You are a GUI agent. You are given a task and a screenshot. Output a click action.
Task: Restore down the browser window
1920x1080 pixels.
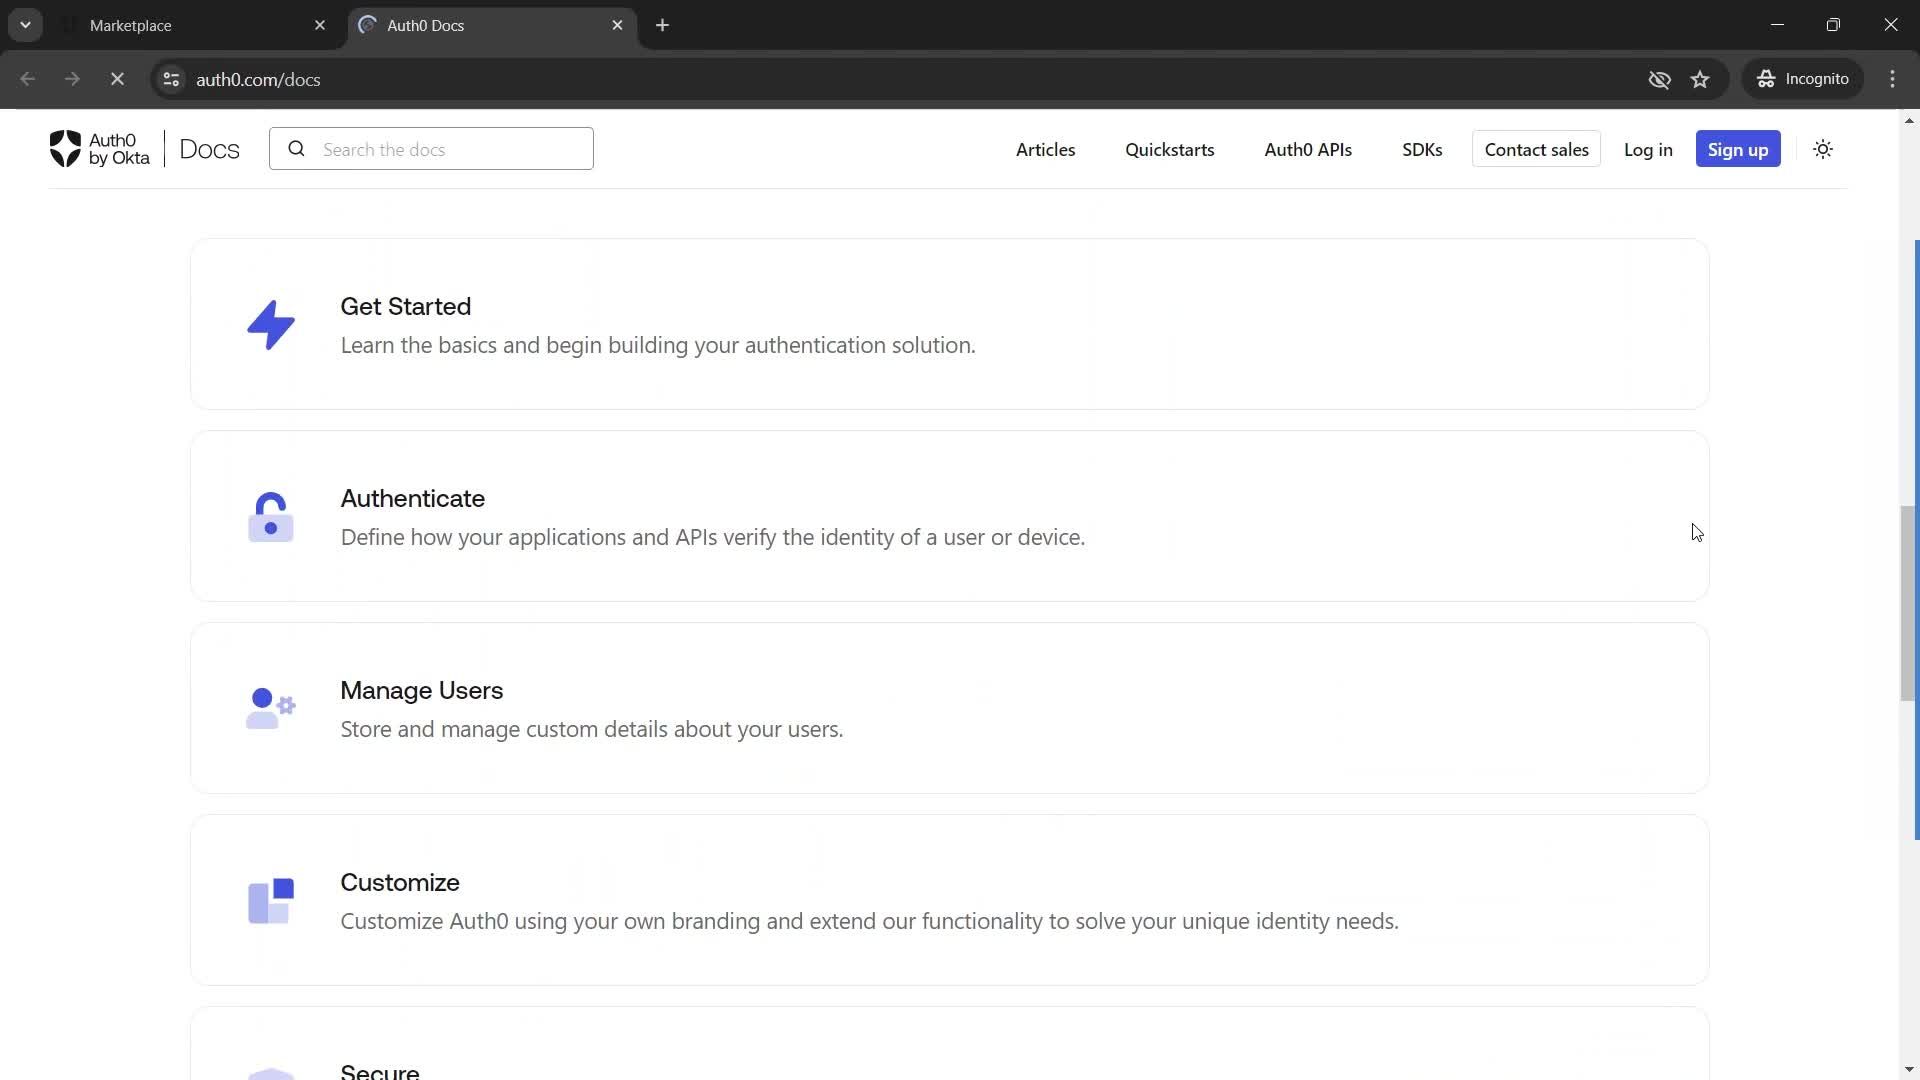[1833, 25]
